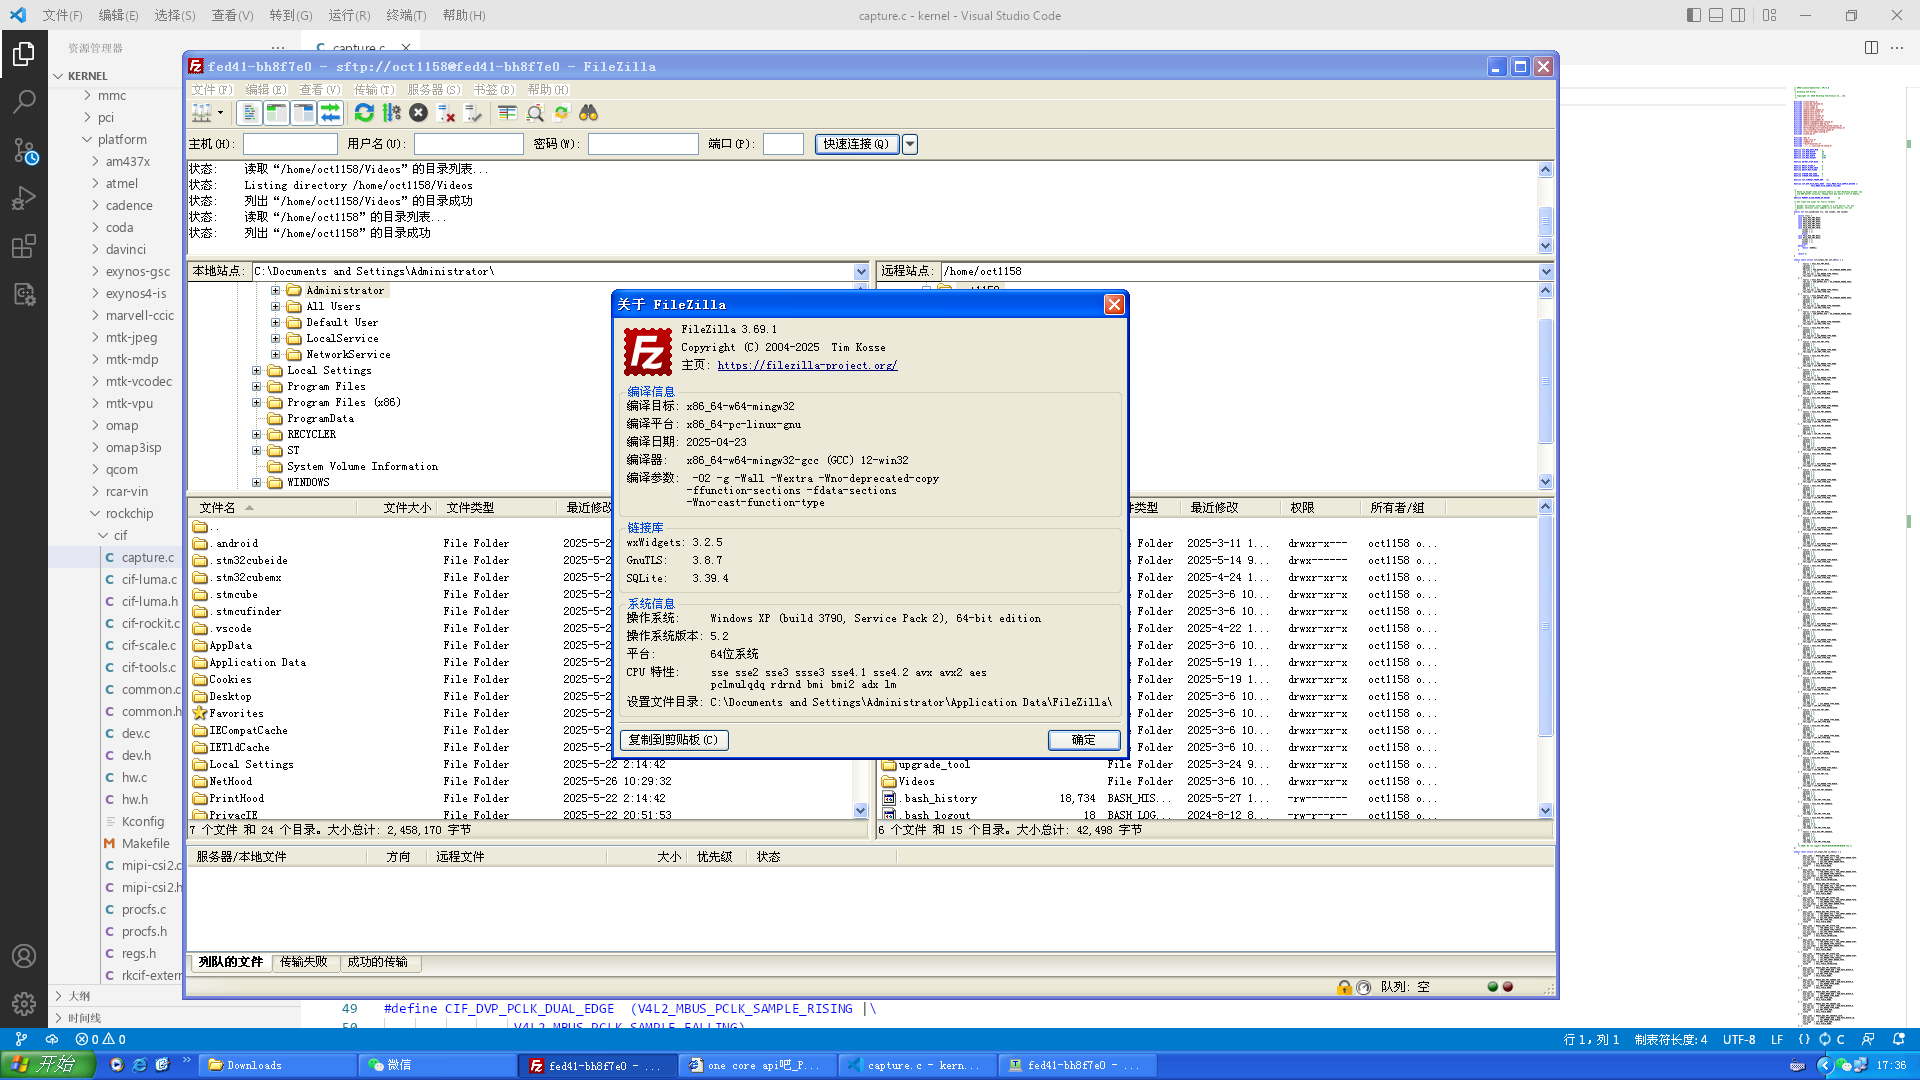The image size is (1920, 1080).
Task: Open remote site path dropdown
Action: click(1546, 272)
